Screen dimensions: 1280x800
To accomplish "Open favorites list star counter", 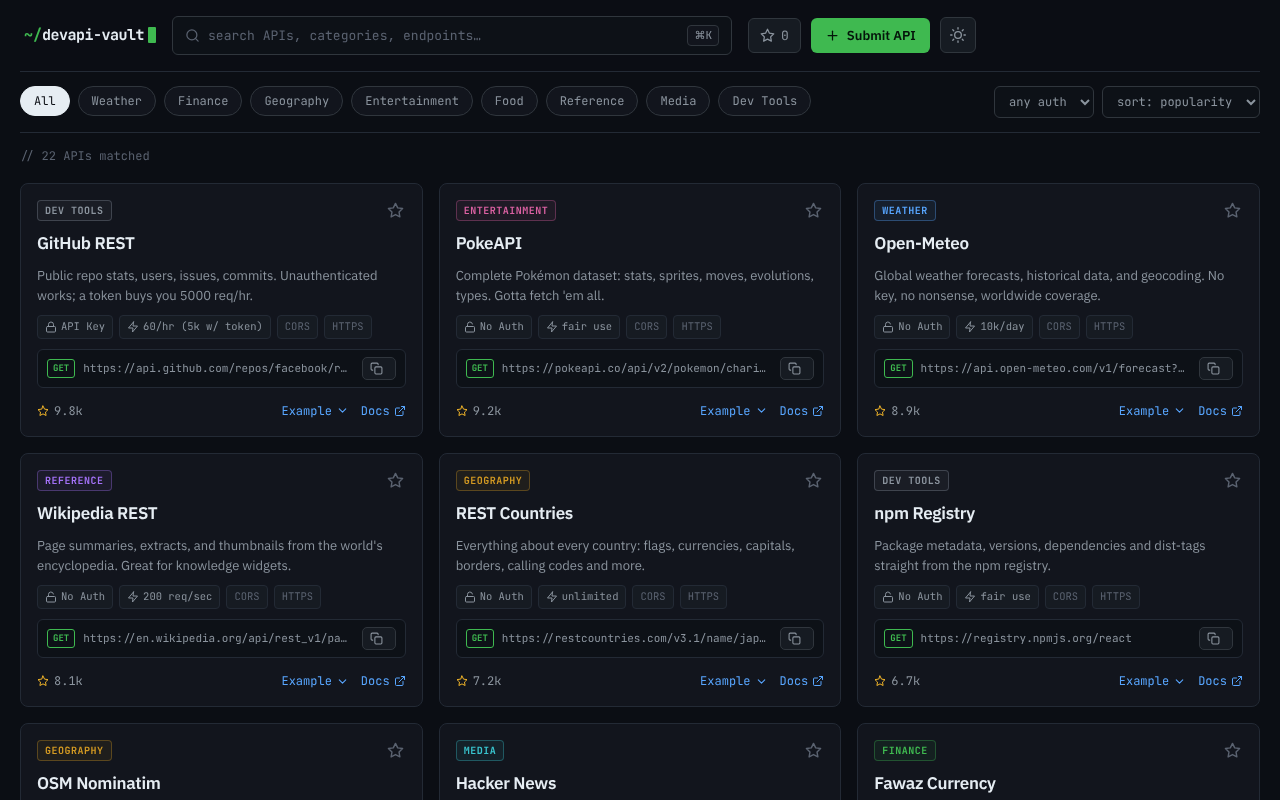I will click(x=774, y=35).
